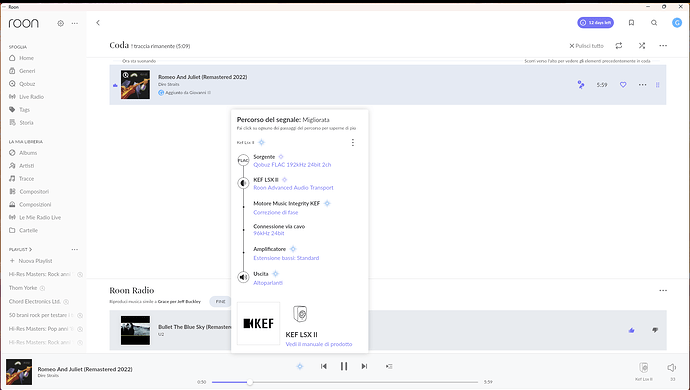
Task: Open the queue icon in playback bar
Action: tap(389, 366)
